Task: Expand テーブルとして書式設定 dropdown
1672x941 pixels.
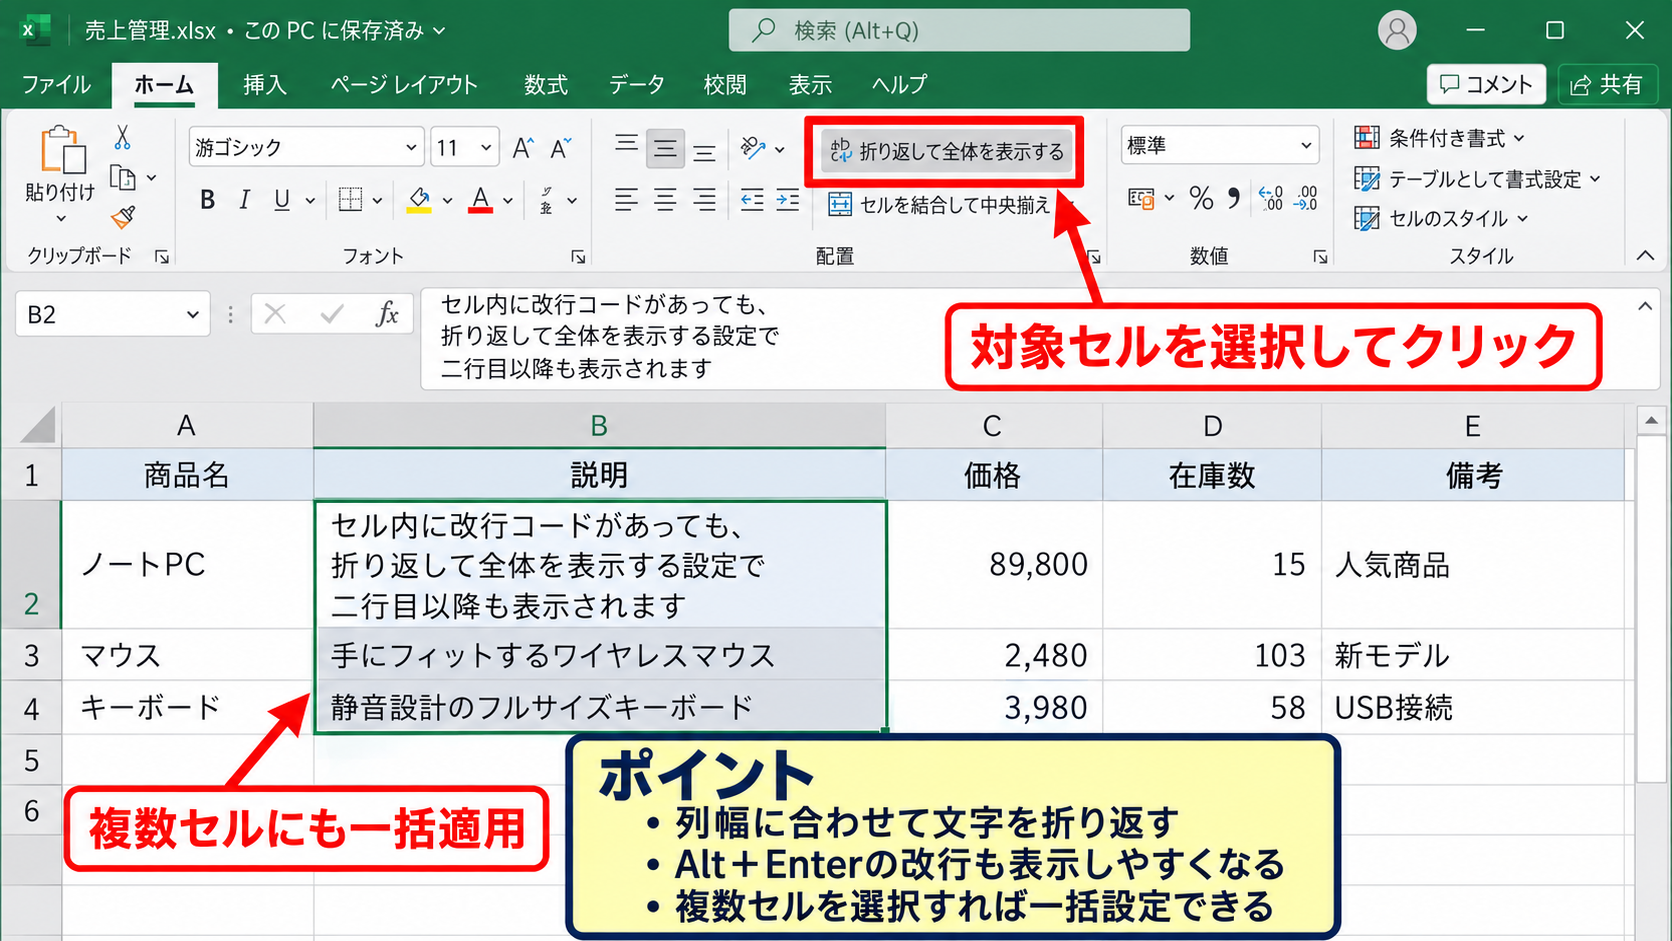Action: tap(1595, 179)
